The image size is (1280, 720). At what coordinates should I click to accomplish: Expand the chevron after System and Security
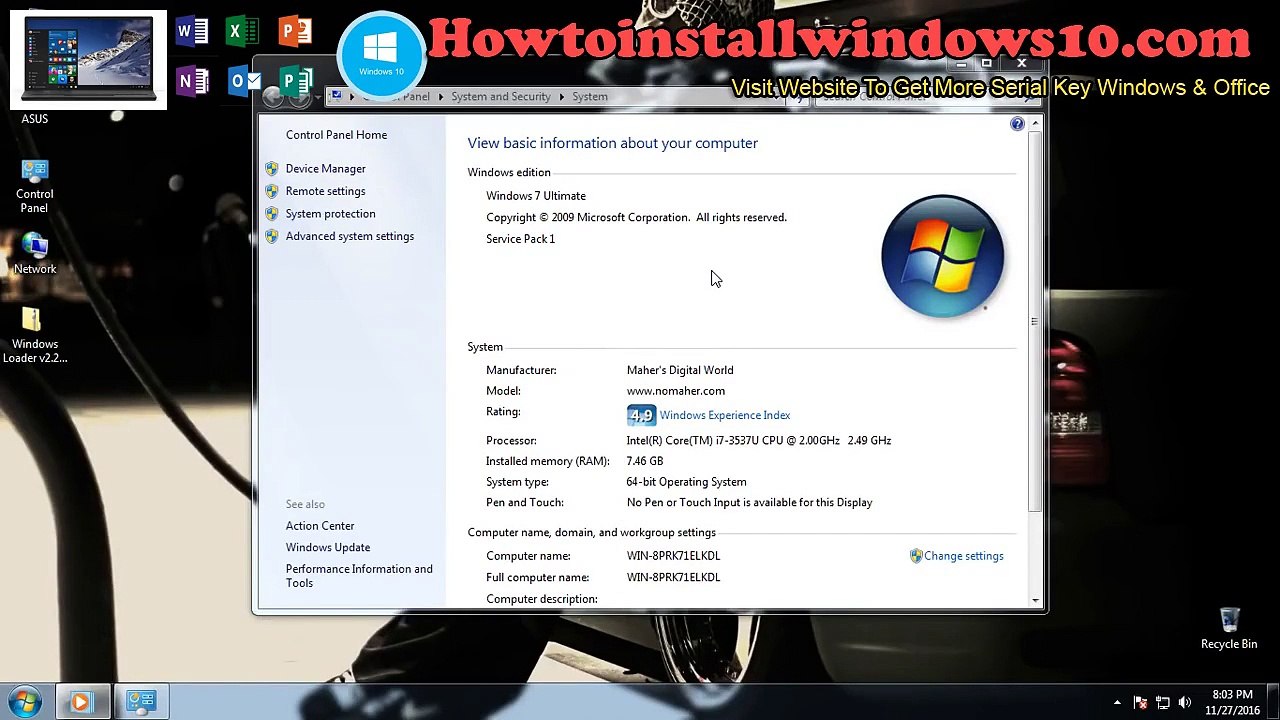(561, 97)
